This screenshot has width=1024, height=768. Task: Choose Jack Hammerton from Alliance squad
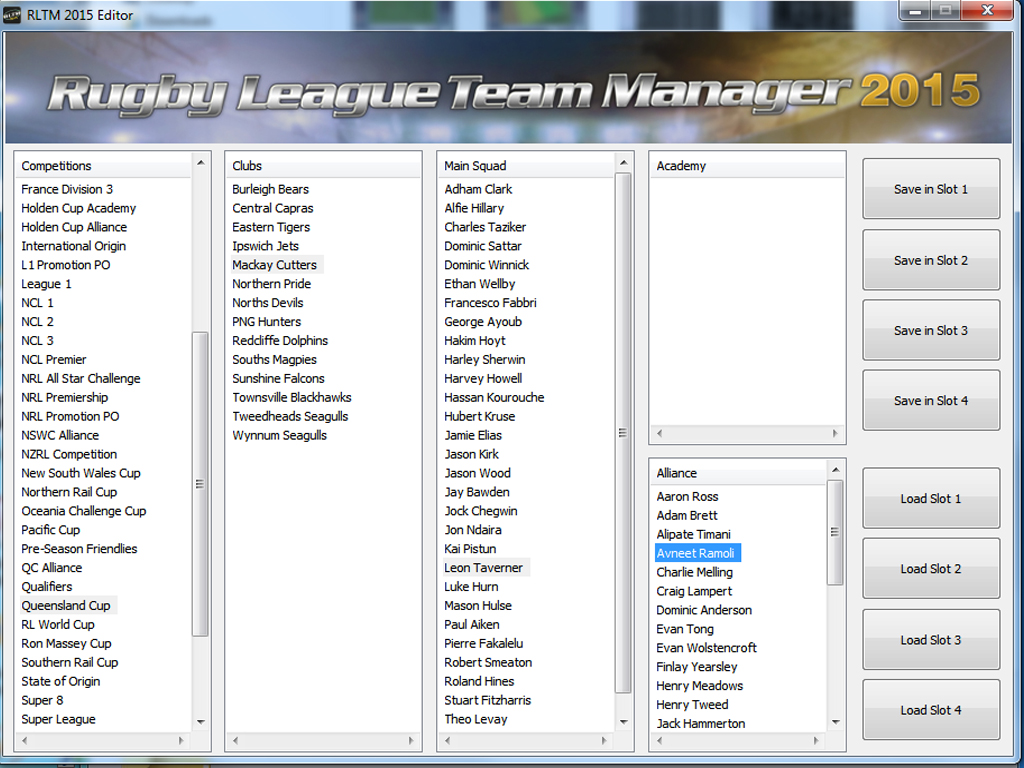pos(700,723)
